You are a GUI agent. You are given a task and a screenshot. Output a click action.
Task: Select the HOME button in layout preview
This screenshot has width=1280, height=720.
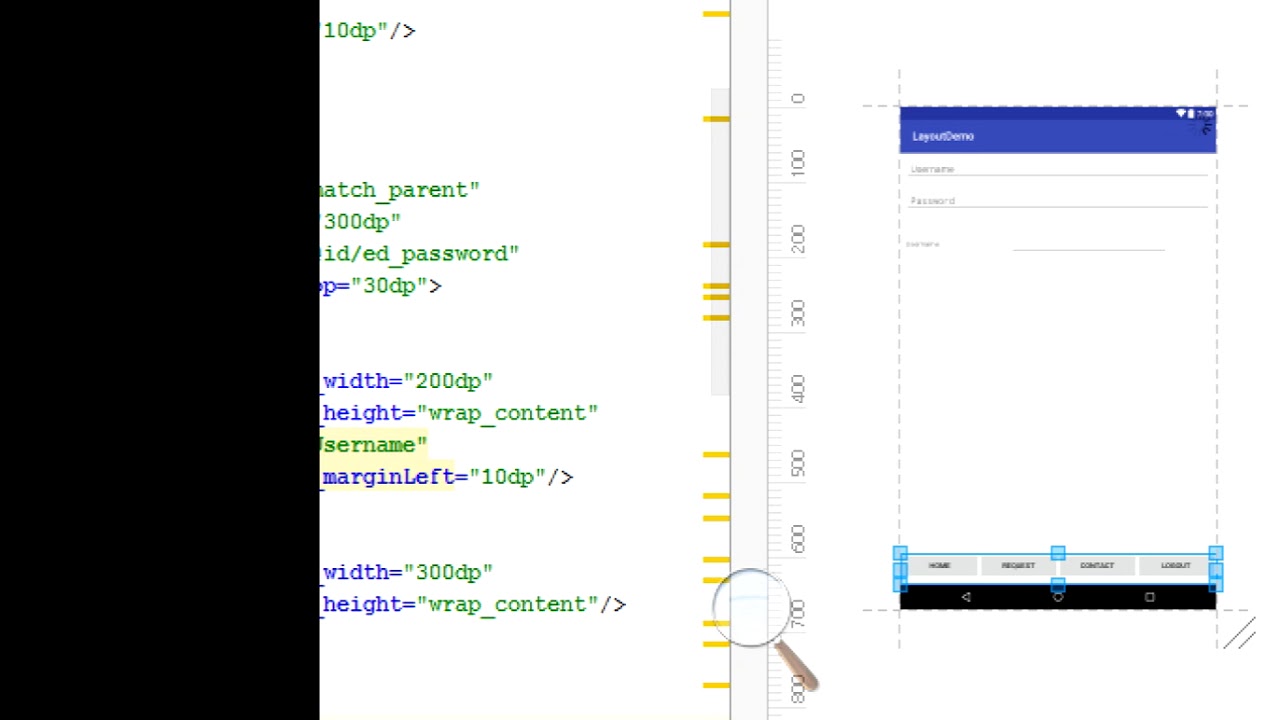click(x=939, y=566)
